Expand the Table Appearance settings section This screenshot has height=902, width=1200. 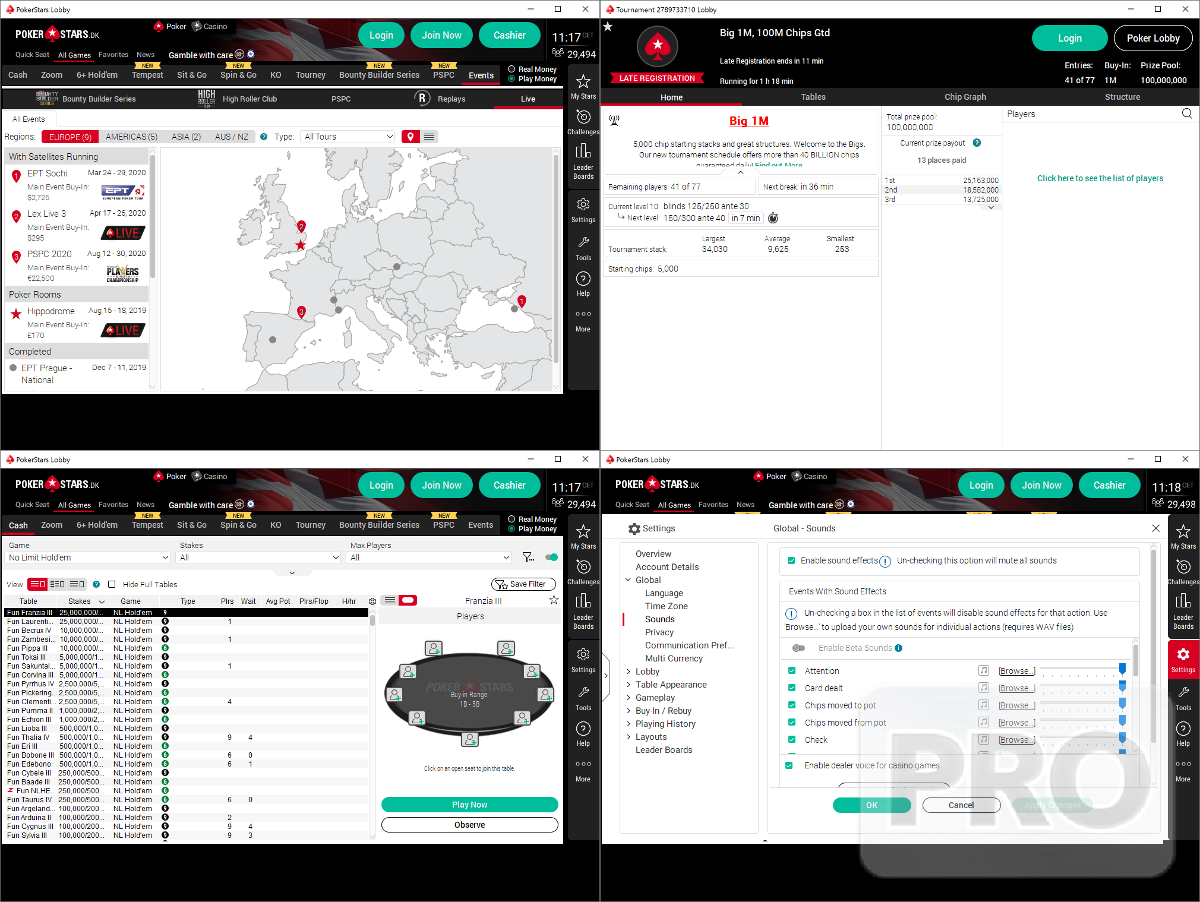pos(629,685)
